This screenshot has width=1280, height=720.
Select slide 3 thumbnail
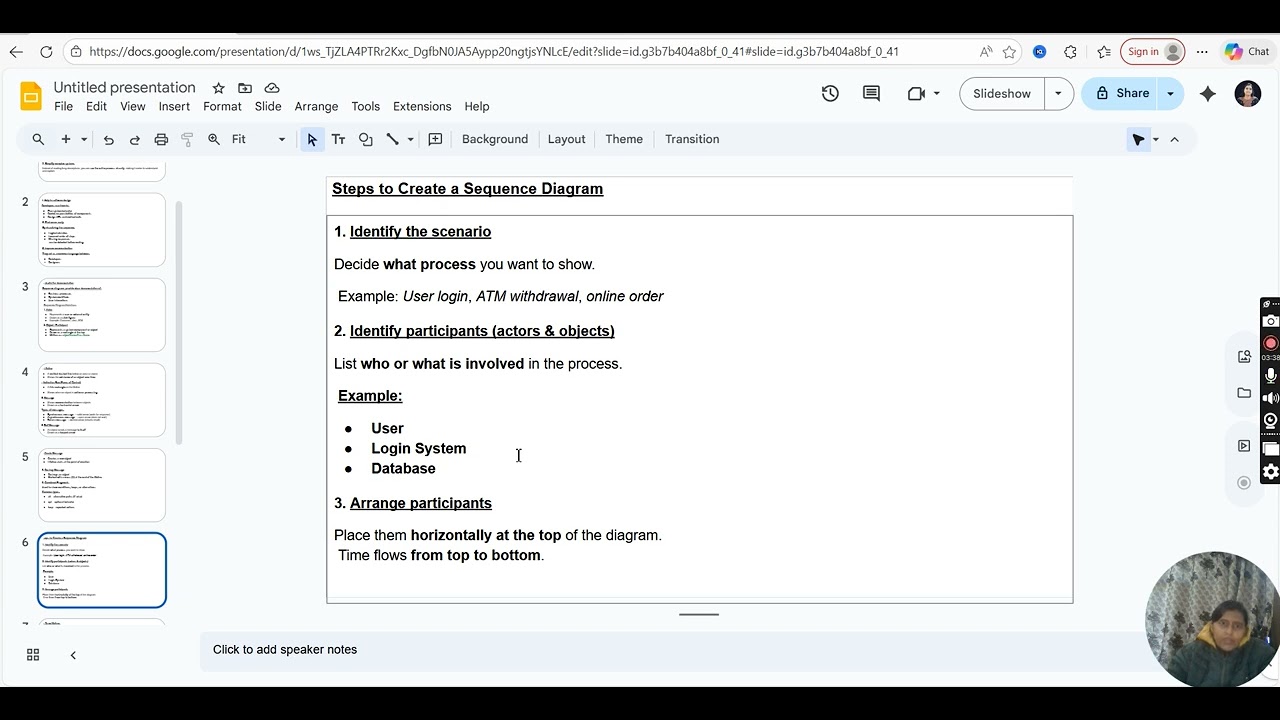point(102,314)
